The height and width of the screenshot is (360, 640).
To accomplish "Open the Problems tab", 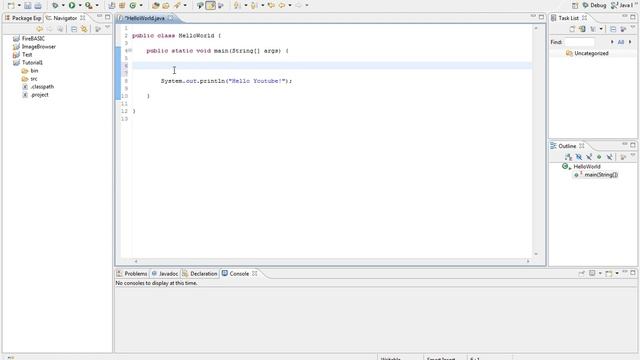I will click(x=132, y=273).
